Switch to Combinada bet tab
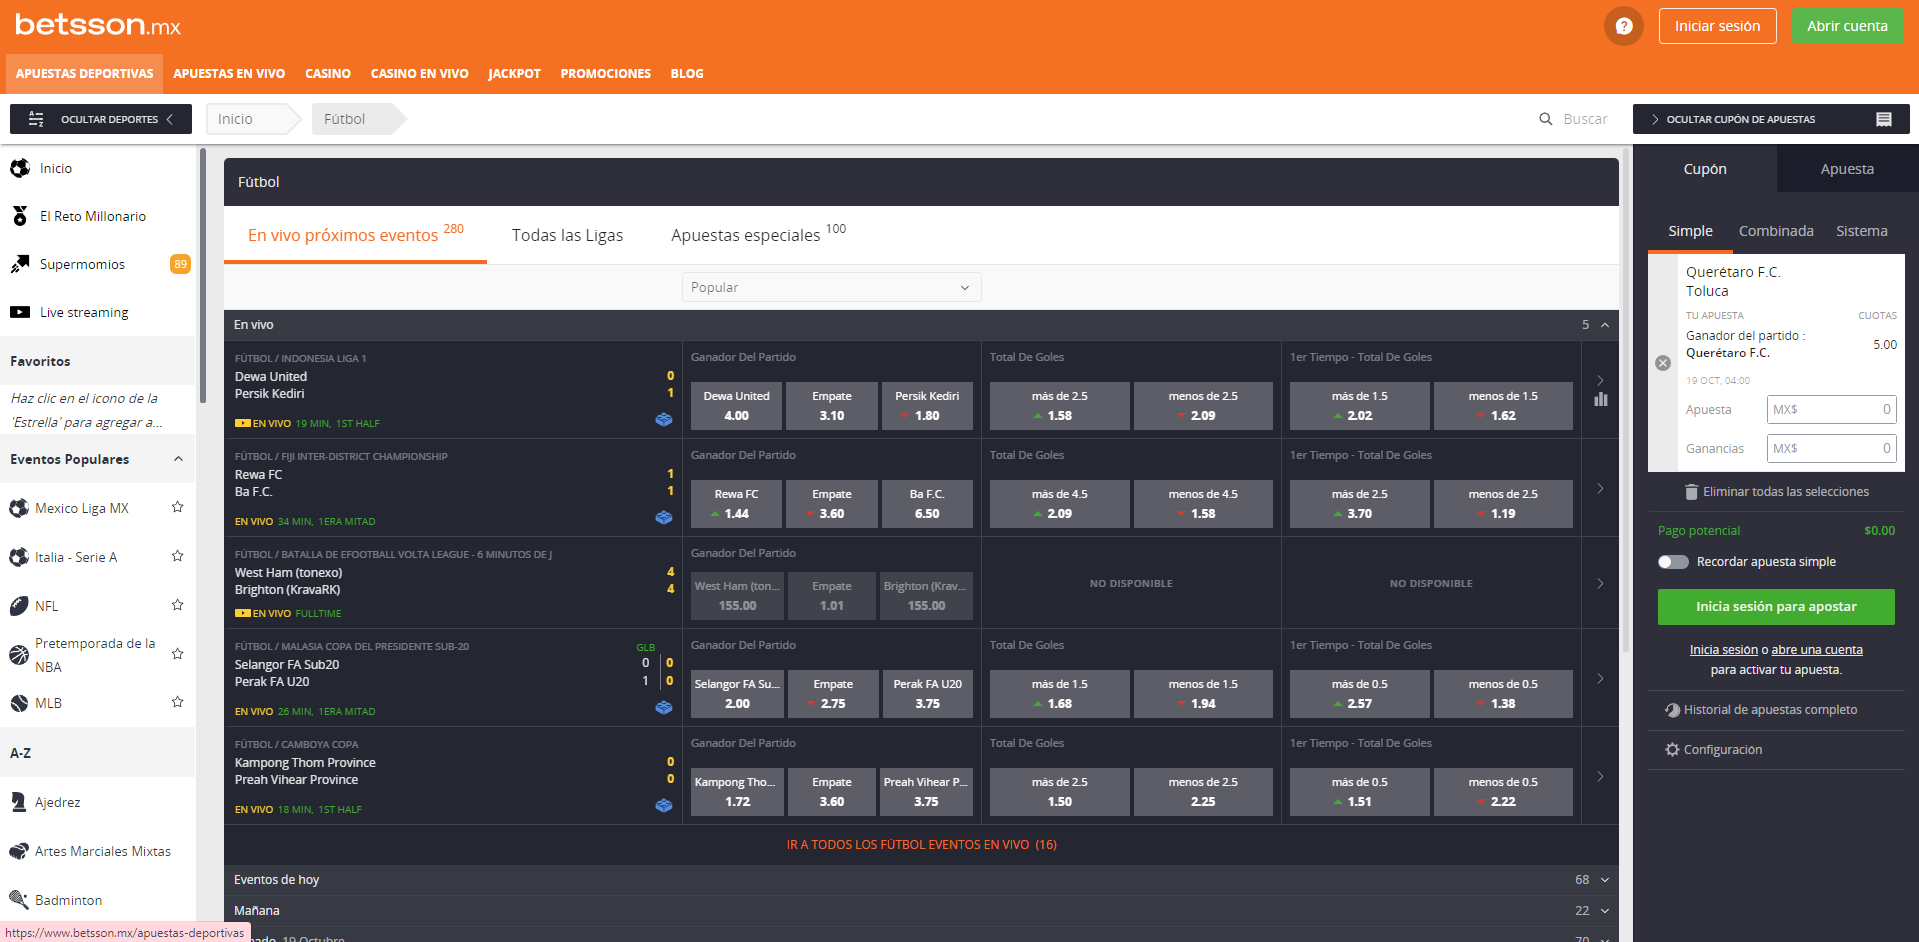Viewport: 1919px width, 942px height. pyautogui.click(x=1776, y=231)
